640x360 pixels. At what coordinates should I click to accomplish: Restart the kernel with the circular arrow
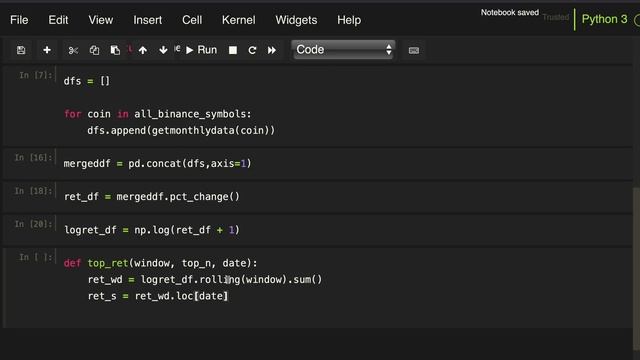(x=252, y=50)
